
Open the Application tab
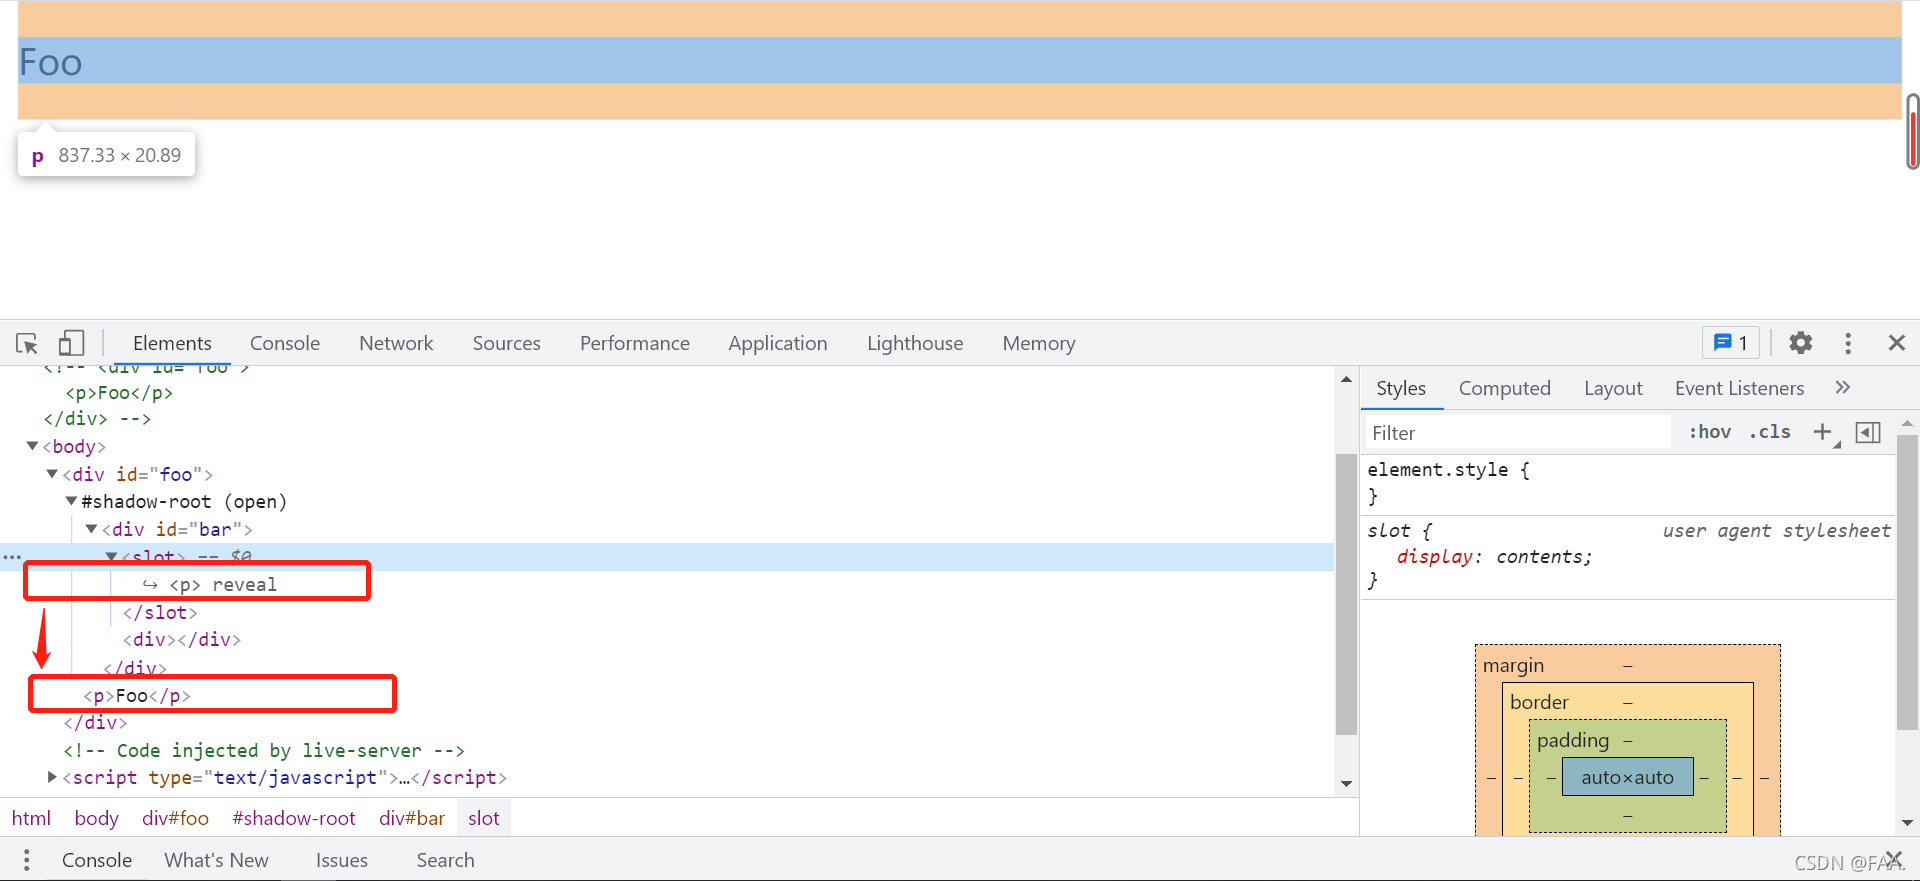(778, 343)
